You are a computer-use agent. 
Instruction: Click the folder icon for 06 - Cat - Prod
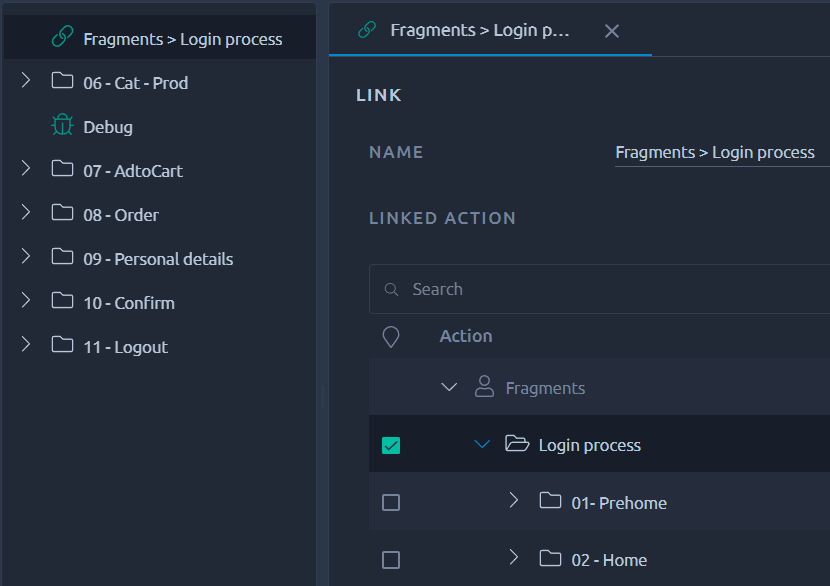pos(62,80)
